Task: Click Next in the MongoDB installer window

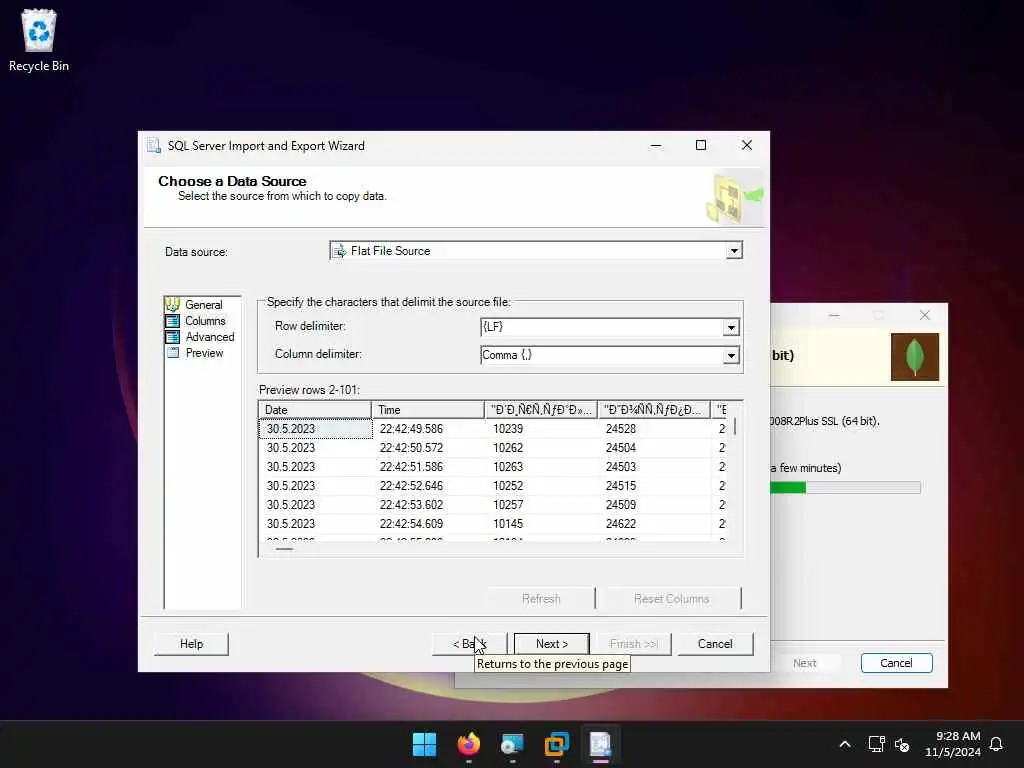Action: pos(805,663)
